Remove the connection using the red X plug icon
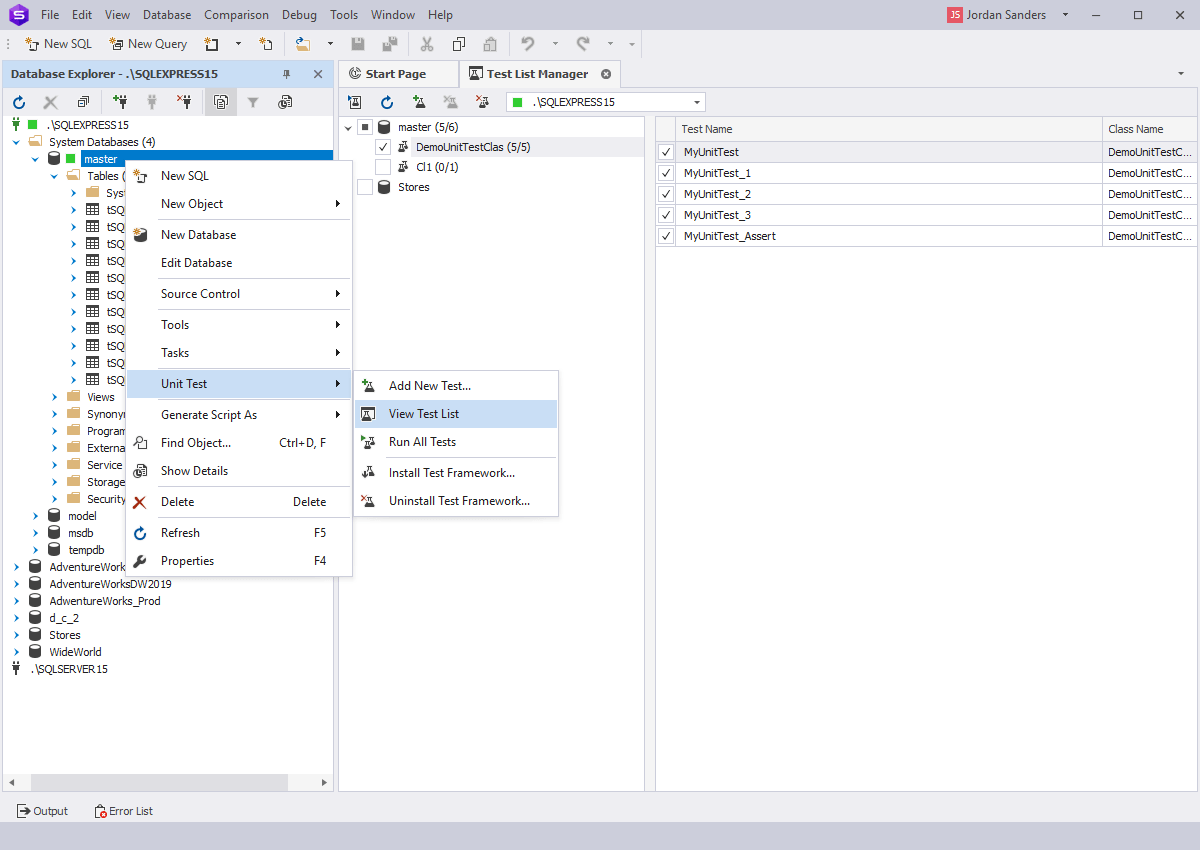1200x850 pixels. pos(185,101)
